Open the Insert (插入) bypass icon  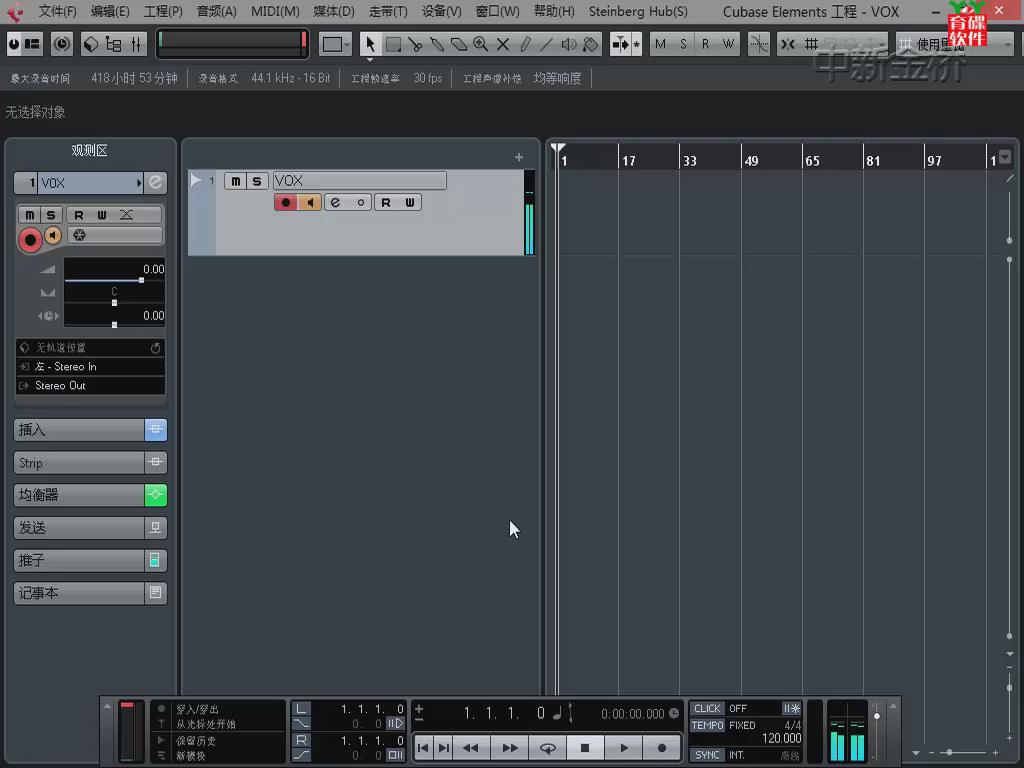pyautogui.click(x=155, y=430)
